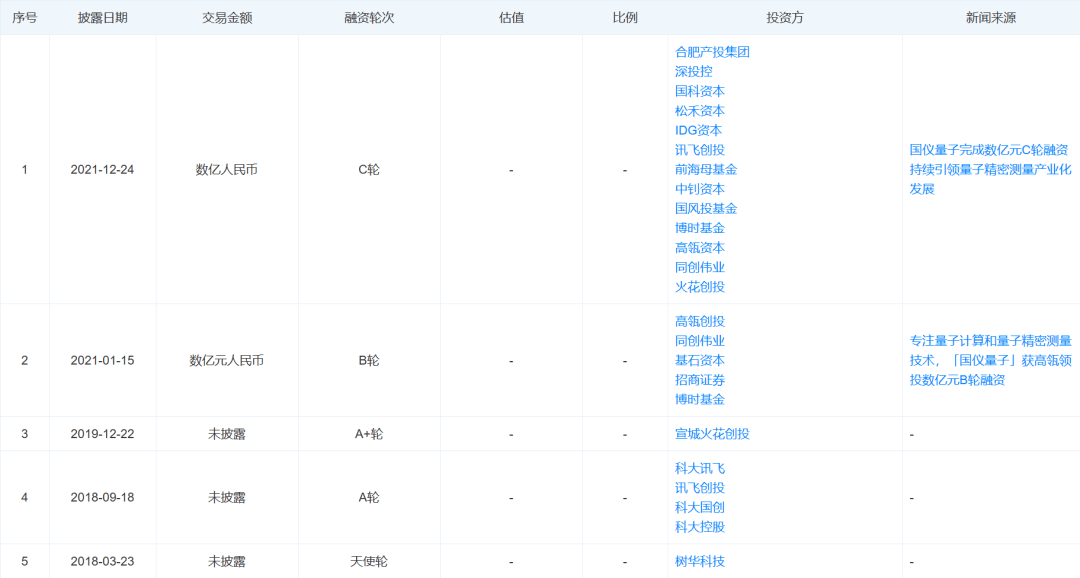
Task: Select the date cell 2019-12-22
Action: click(102, 434)
